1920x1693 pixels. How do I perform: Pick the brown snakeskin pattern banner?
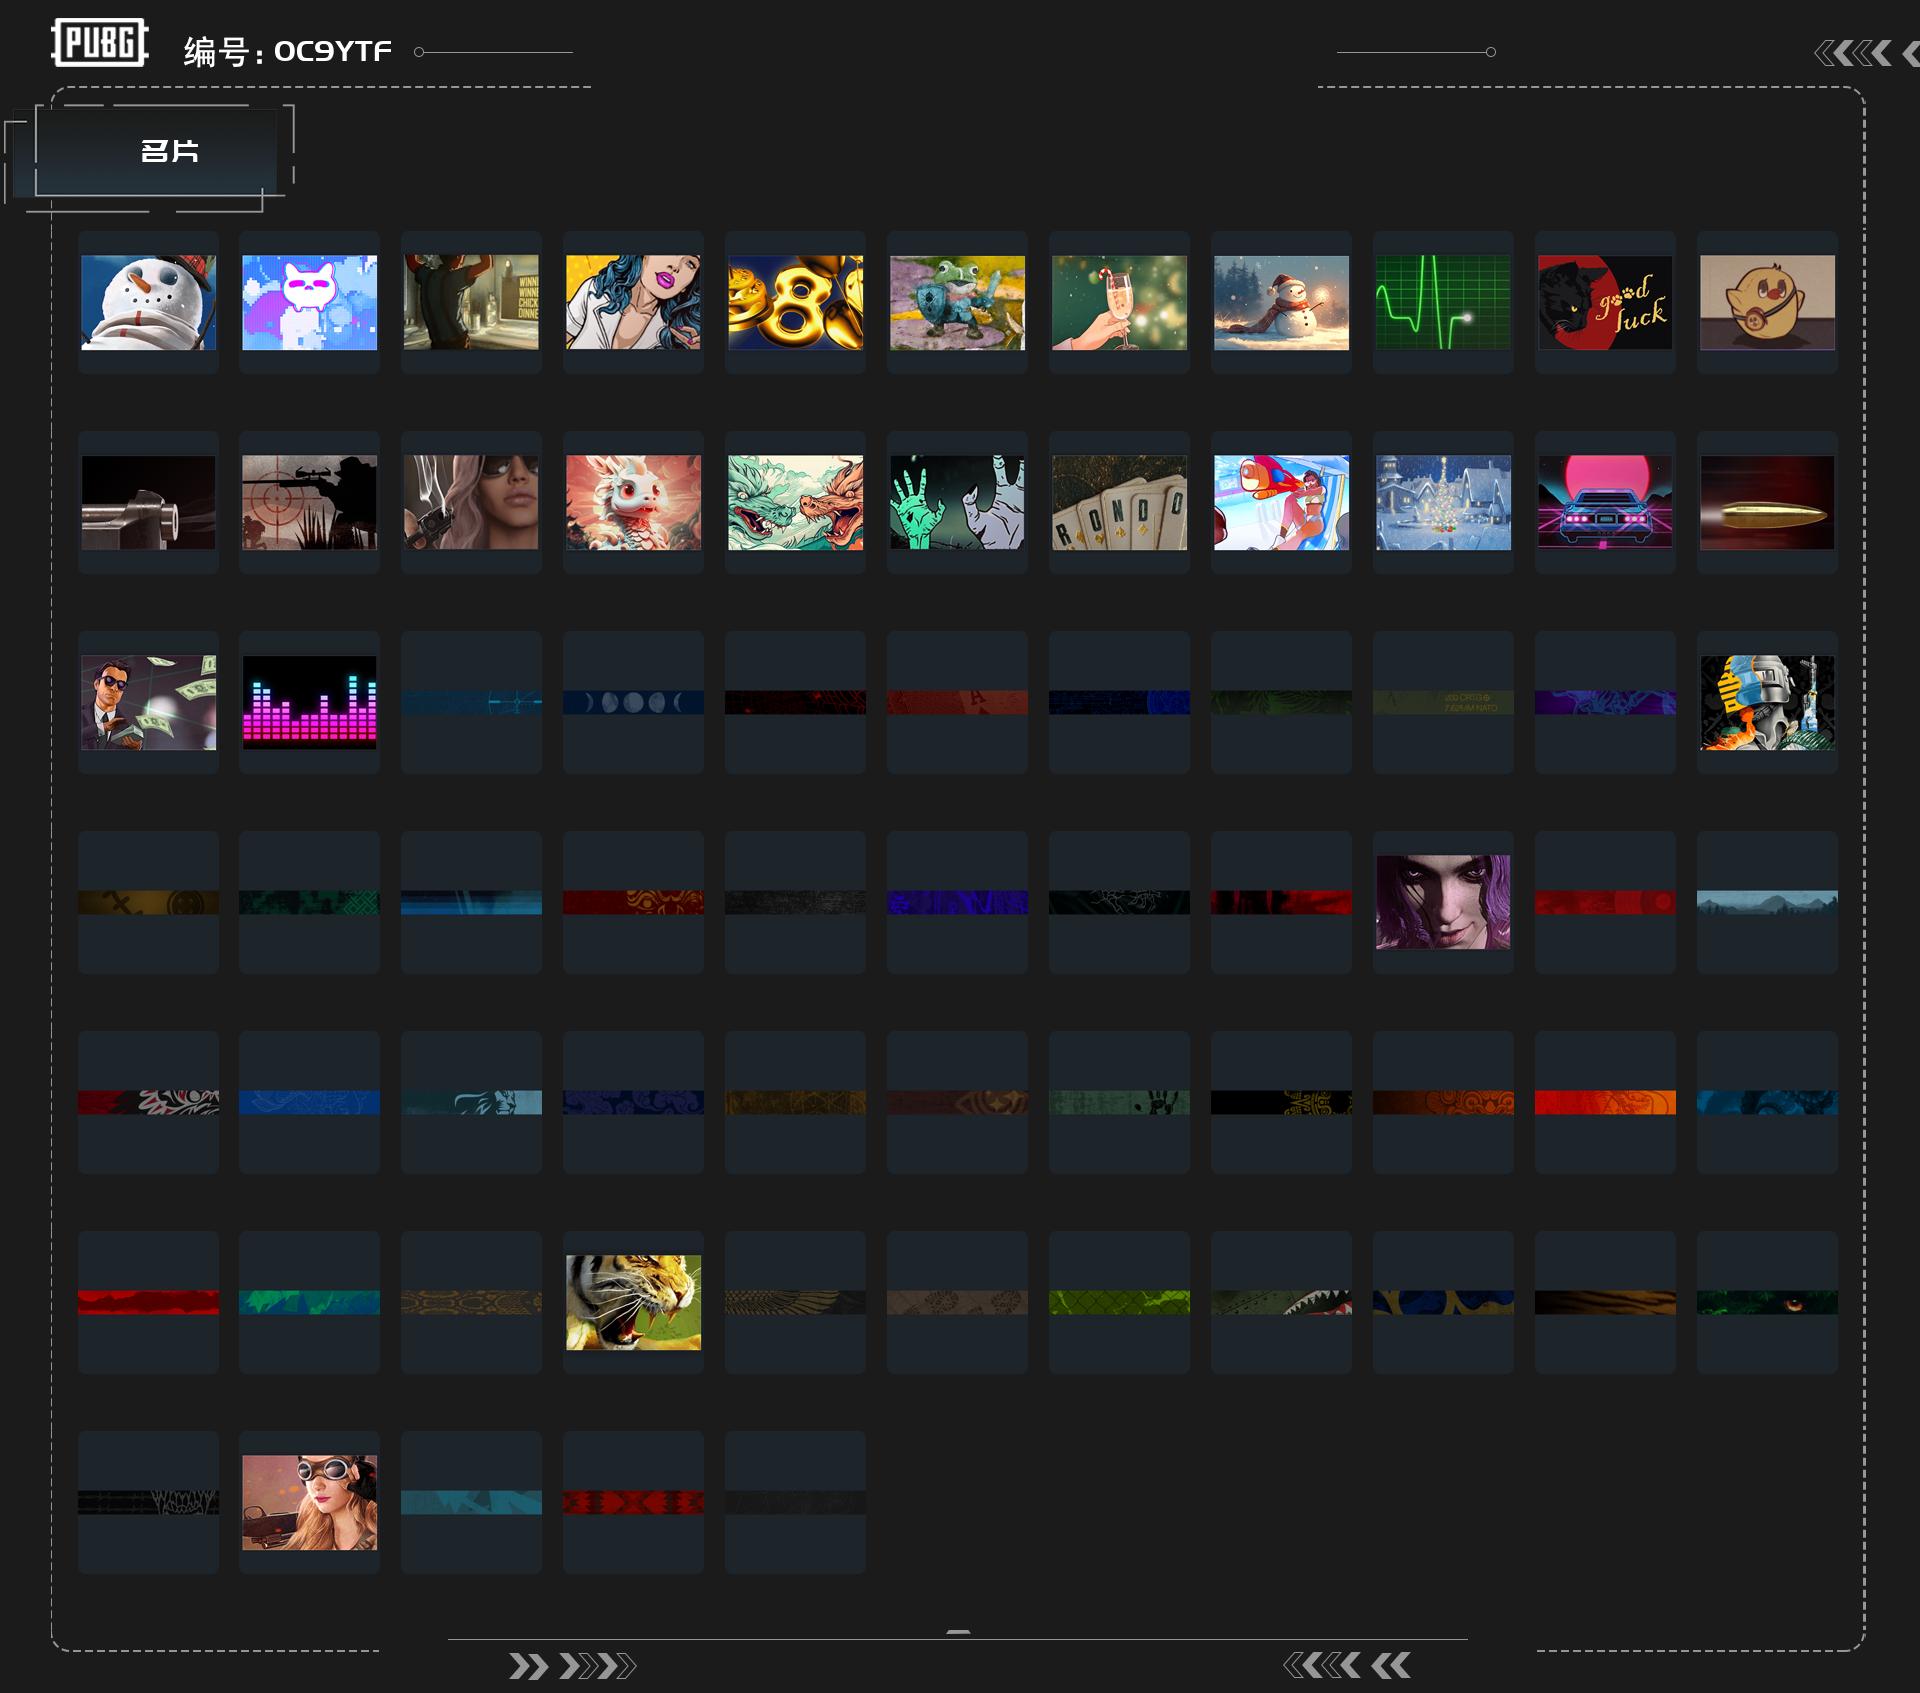471,1302
